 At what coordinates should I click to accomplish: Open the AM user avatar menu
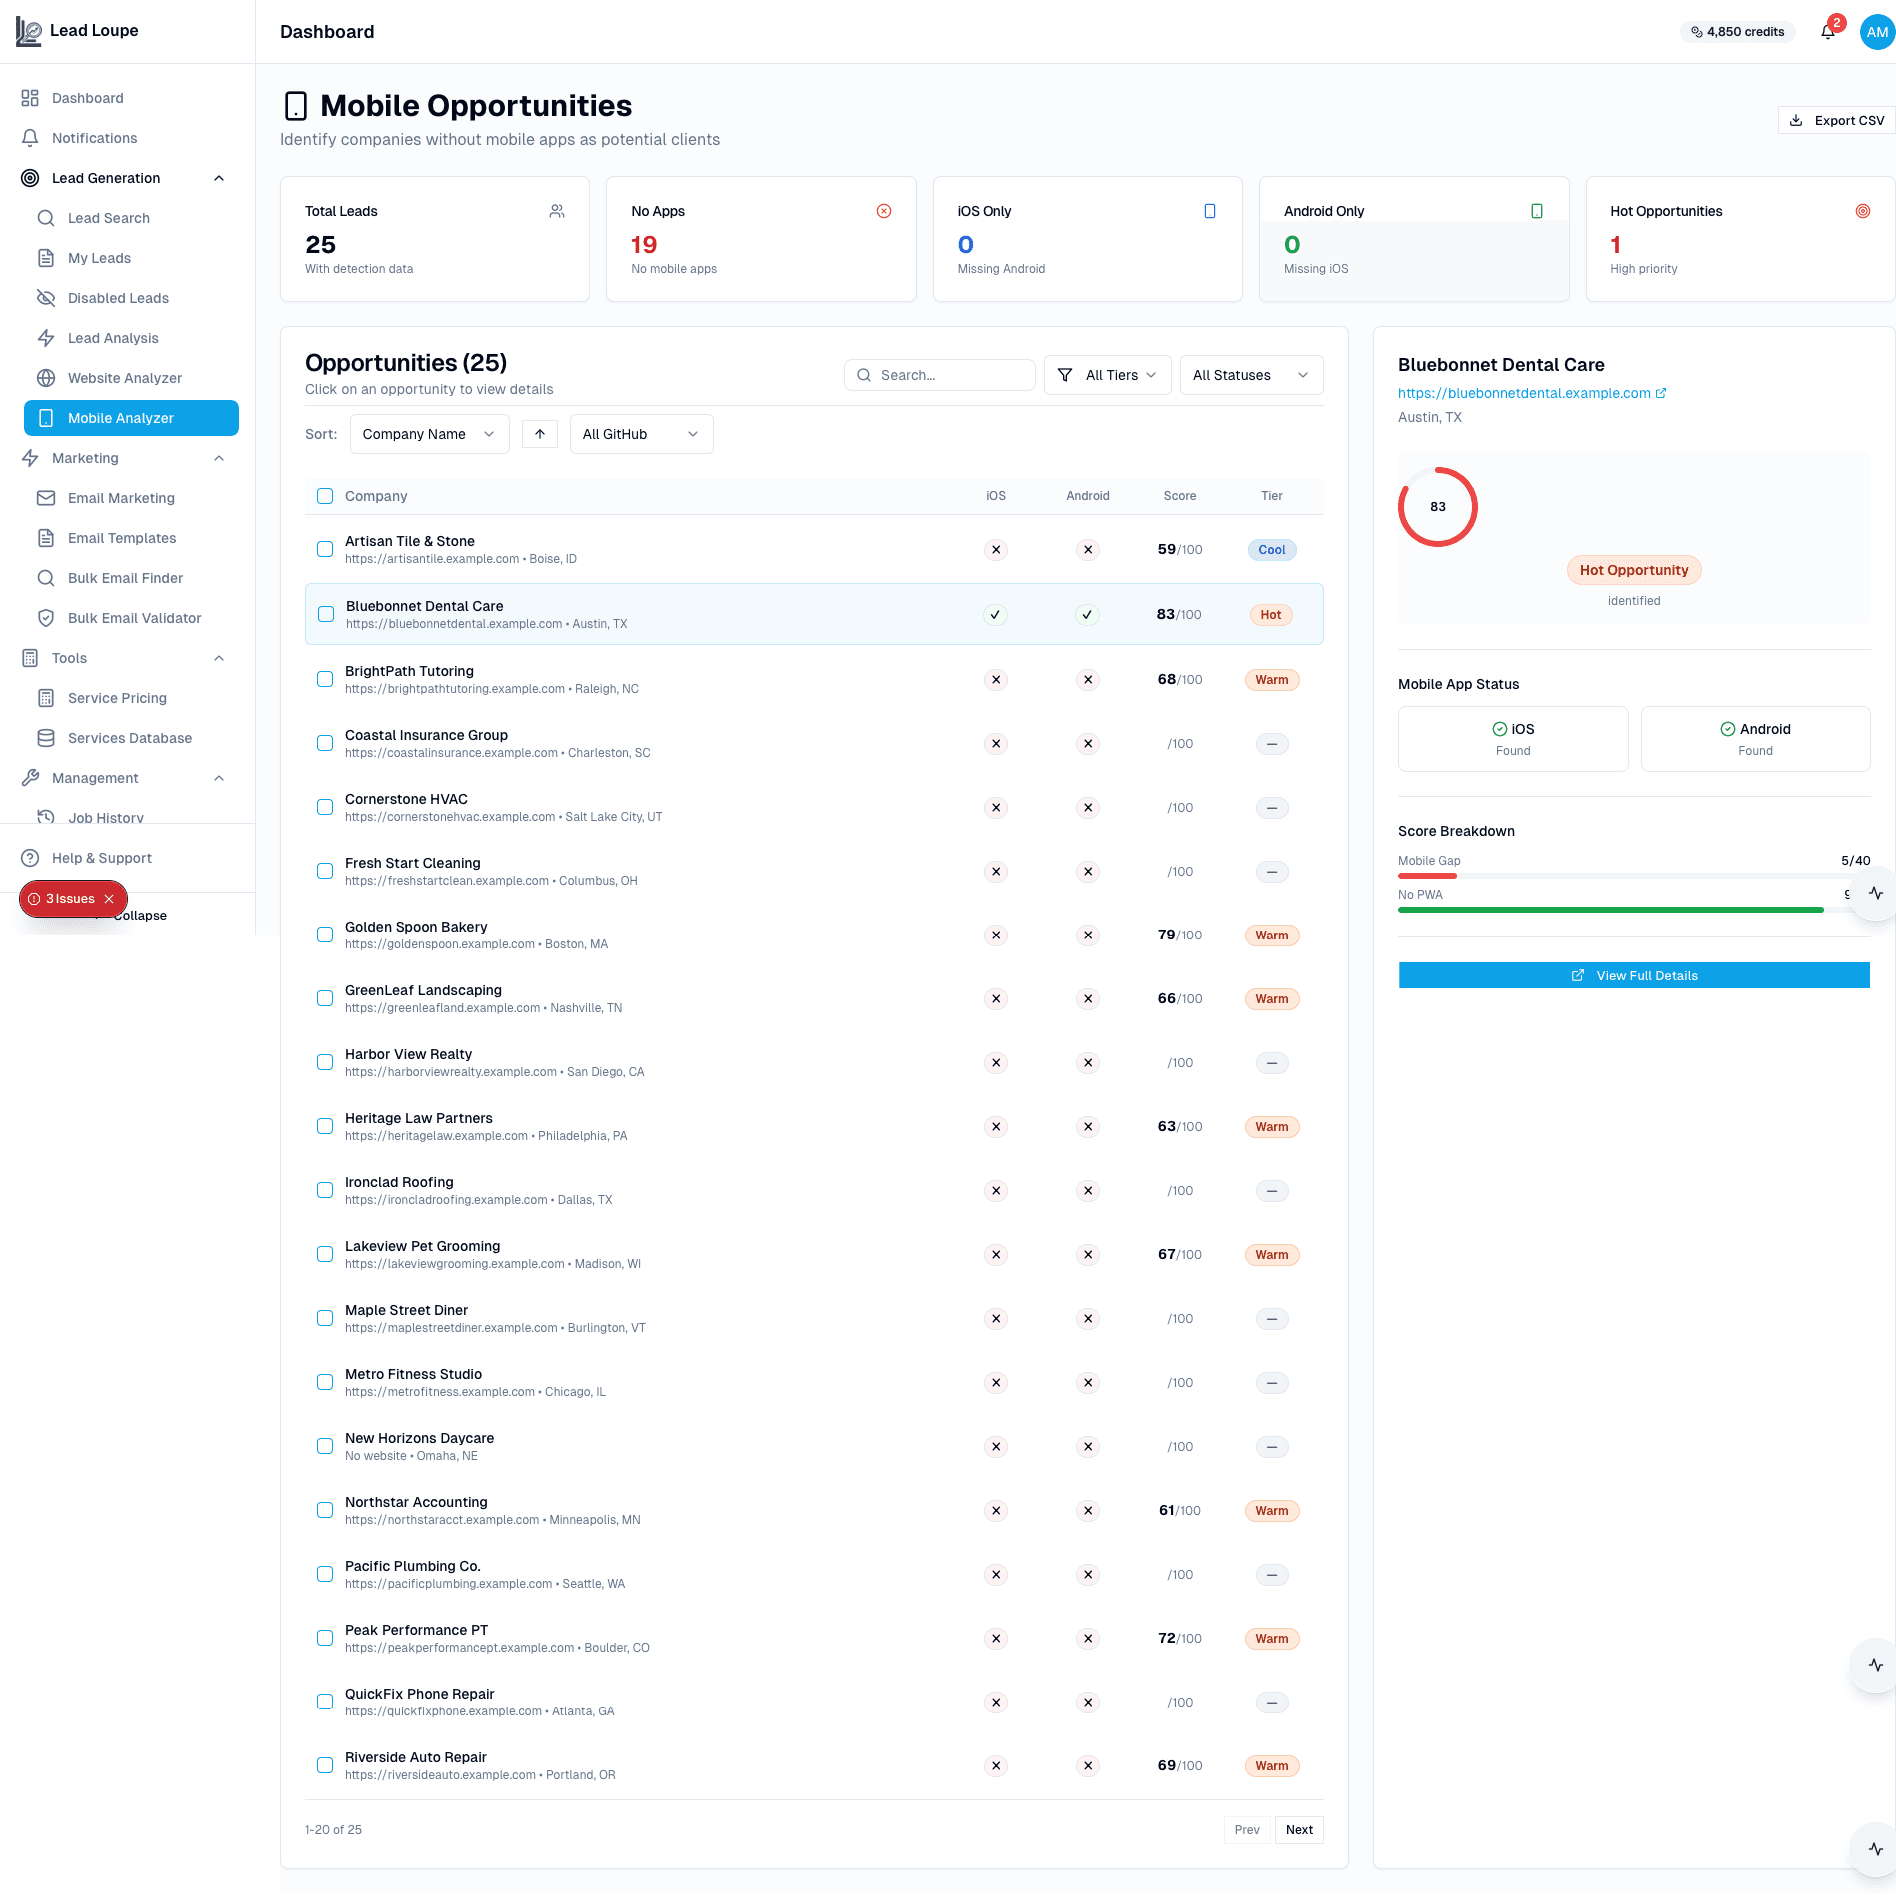tap(1877, 32)
